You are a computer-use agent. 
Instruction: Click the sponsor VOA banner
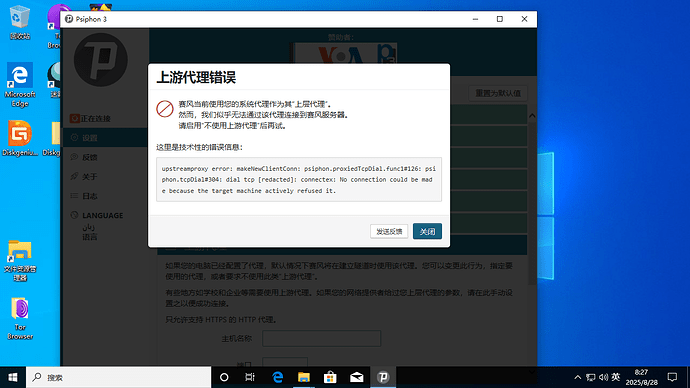(x=344, y=54)
